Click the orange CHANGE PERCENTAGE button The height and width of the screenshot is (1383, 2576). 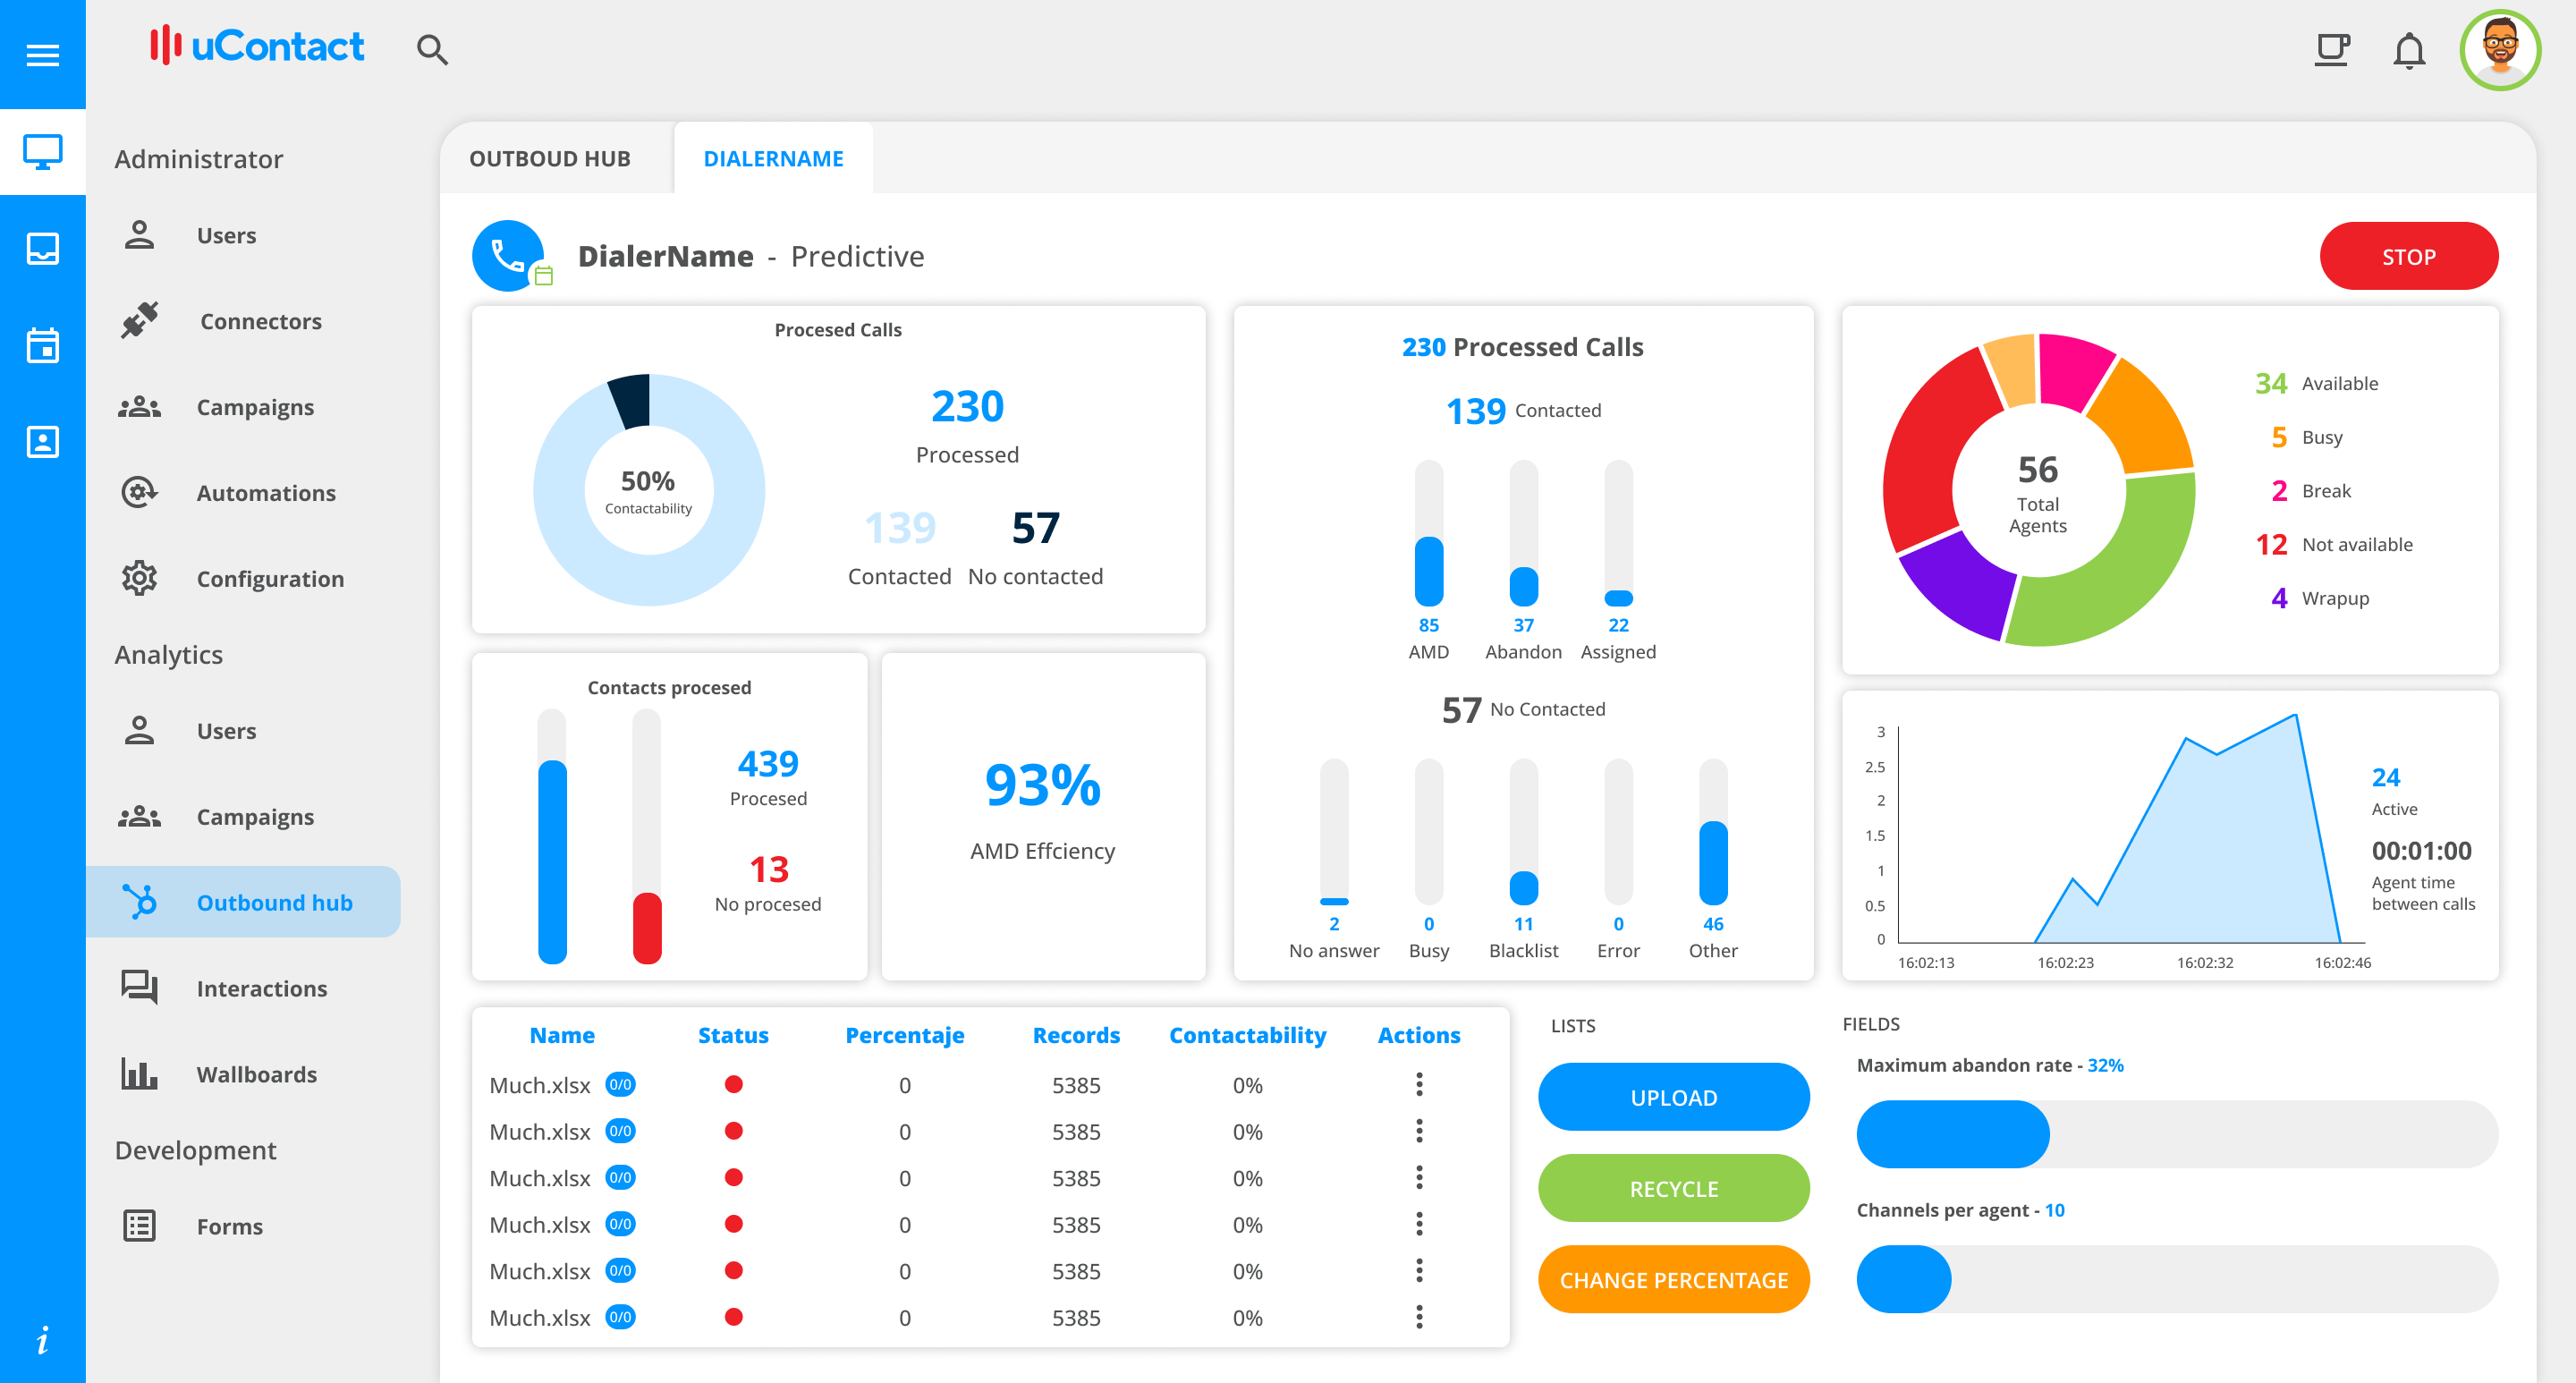tap(1673, 1279)
